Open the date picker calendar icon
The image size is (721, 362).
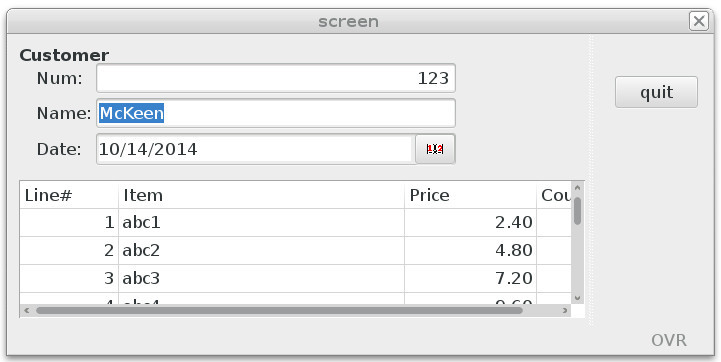tap(435, 149)
